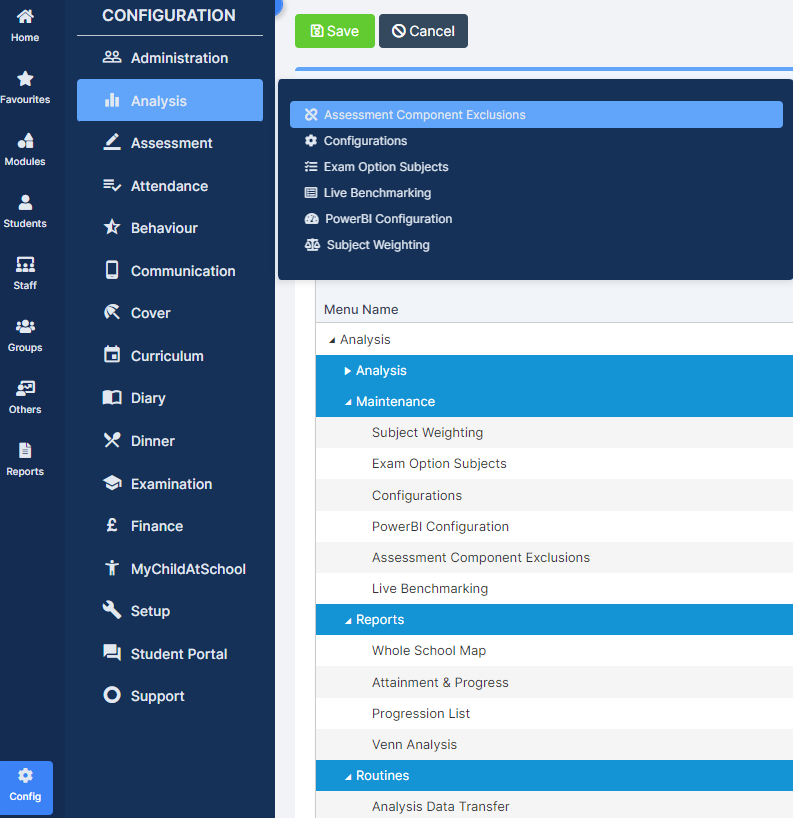Viewport: 793px width, 818px height.
Task: Click the Student Portal chat icon
Action: pos(112,653)
